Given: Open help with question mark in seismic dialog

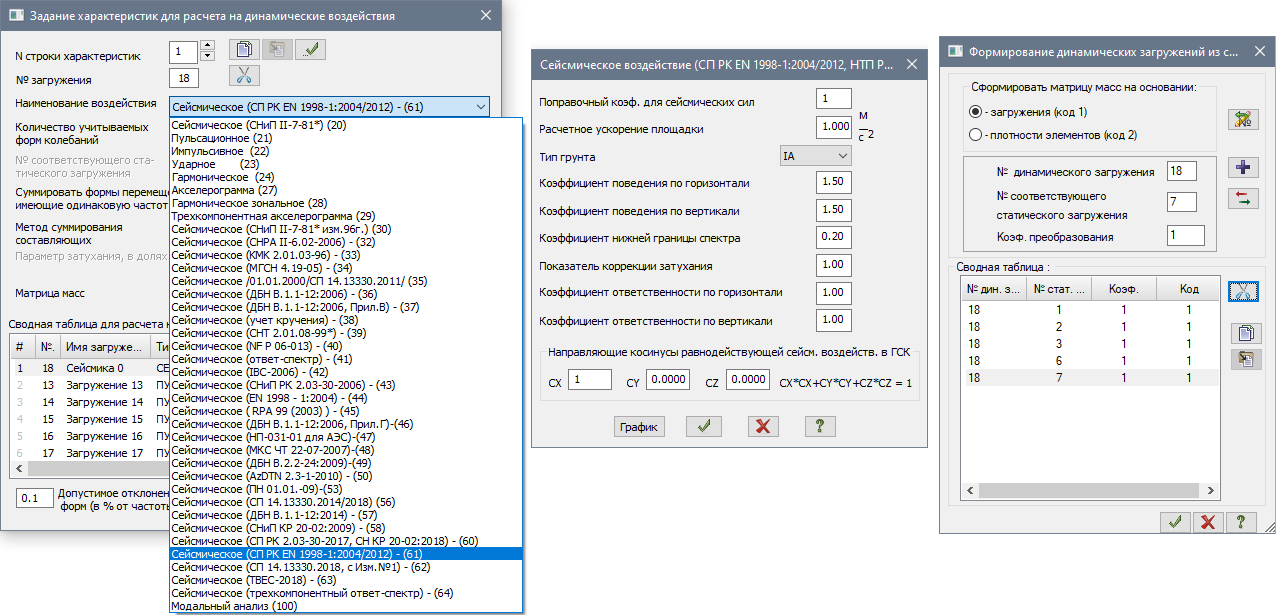Looking at the screenshot, I should pos(820,426).
